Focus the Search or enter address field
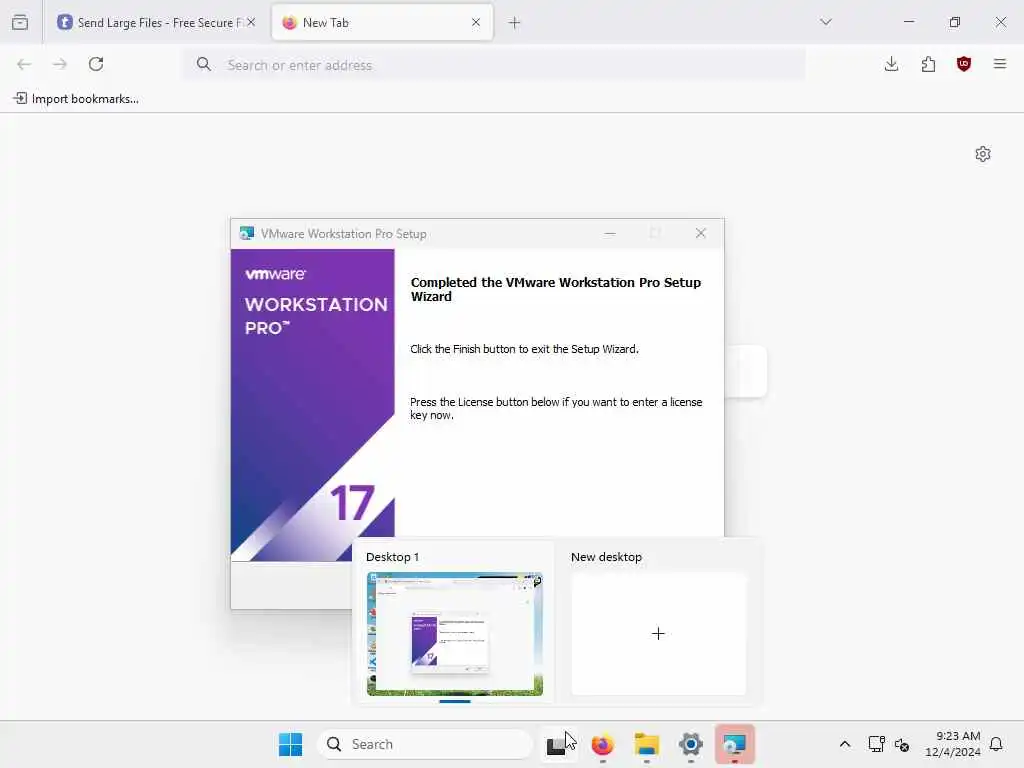This screenshot has height=768, width=1024. point(494,65)
